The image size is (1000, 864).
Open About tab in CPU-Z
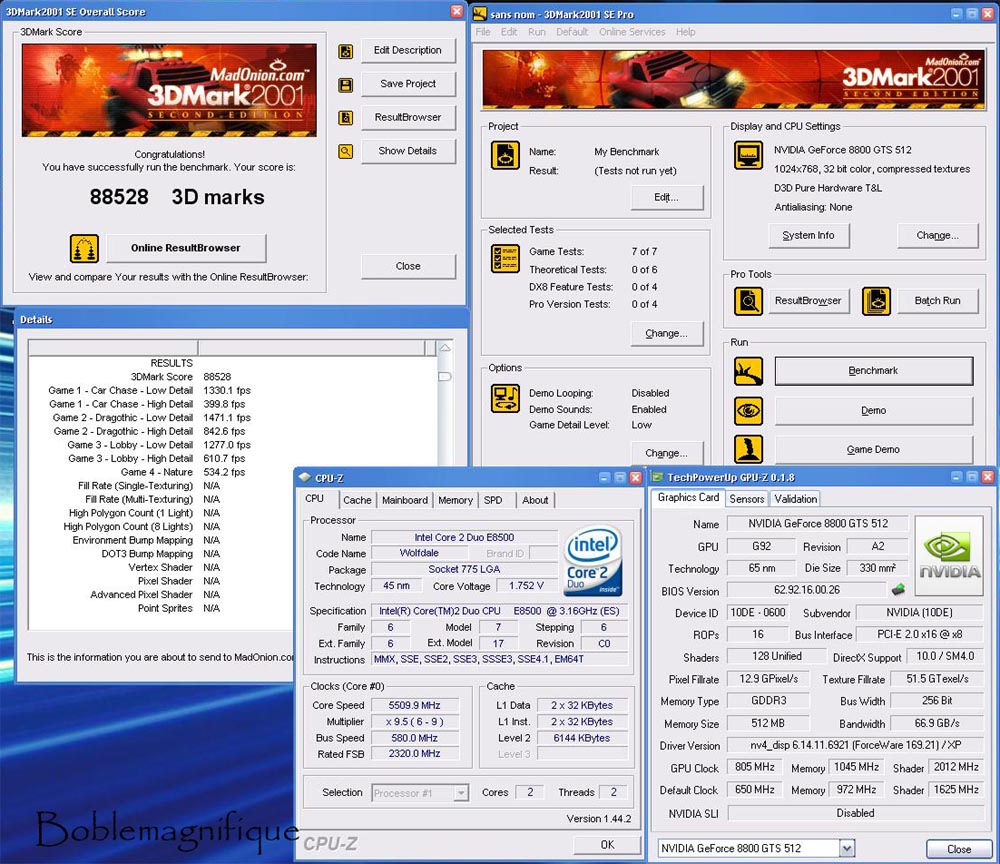[x=535, y=501]
